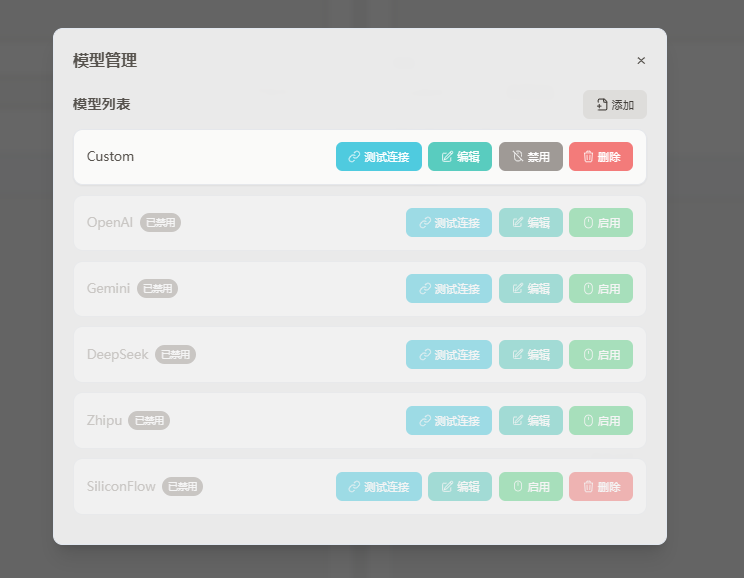Click the 已禁用 badge beside SiliconFlow
Image resolution: width=744 pixels, height=578 pixels.
183,486
